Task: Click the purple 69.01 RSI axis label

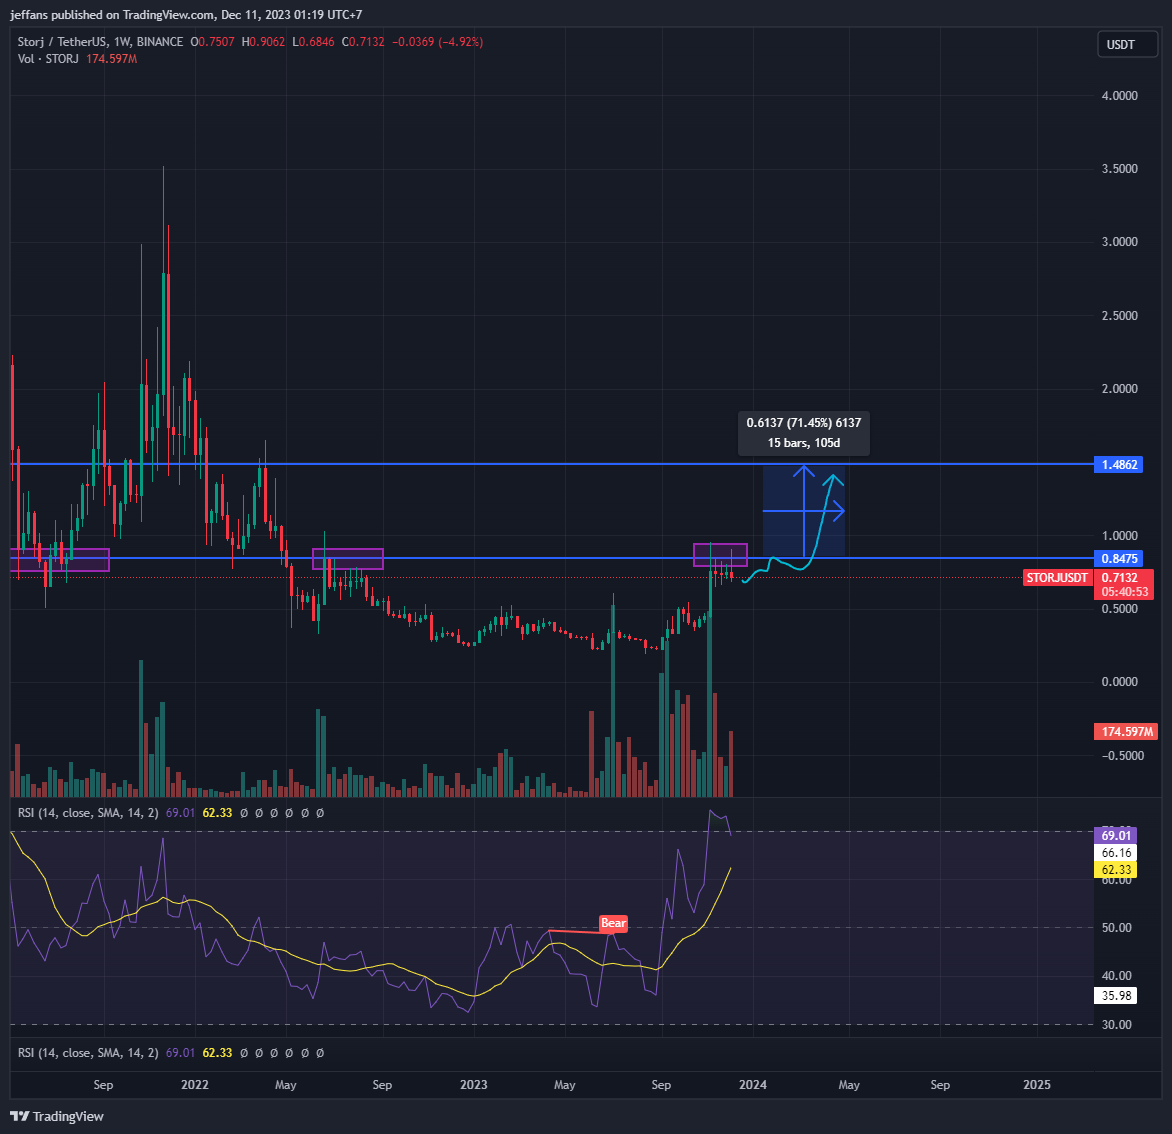Action: pos(1115,835)
